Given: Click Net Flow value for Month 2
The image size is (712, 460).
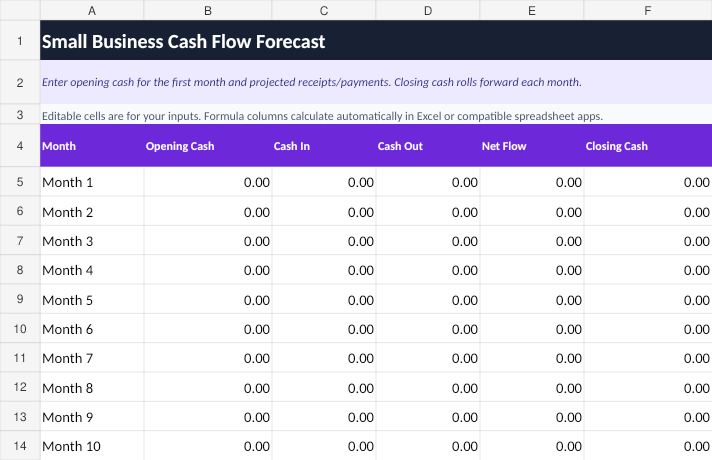Looking at the screenshot, I should coord(532,212).
